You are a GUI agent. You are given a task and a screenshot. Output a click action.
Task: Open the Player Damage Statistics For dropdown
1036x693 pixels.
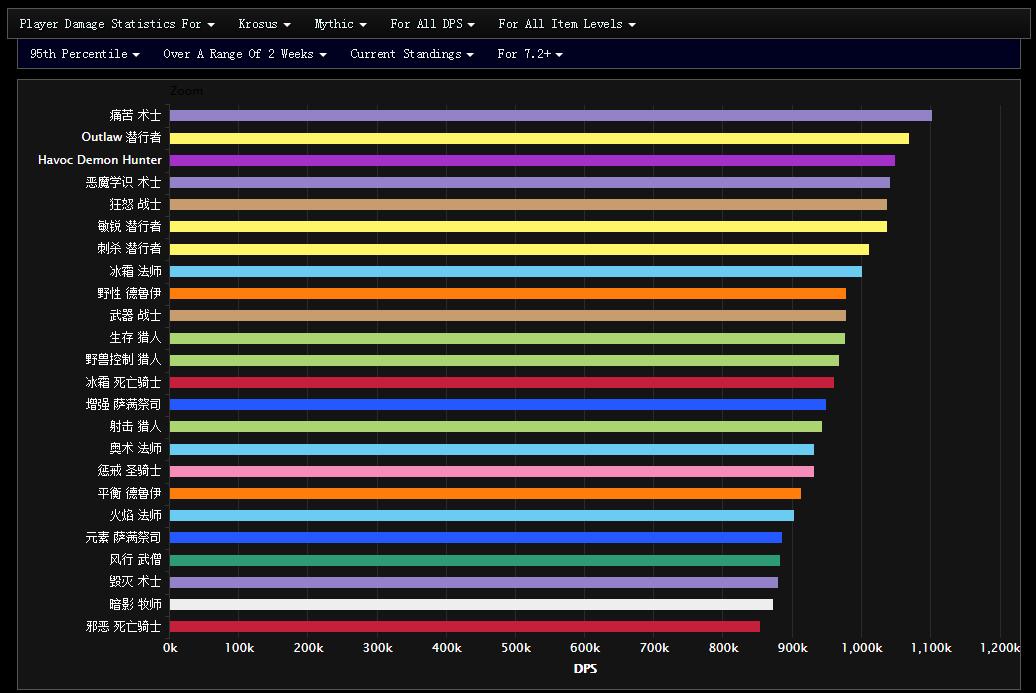[x=116, y=24]
